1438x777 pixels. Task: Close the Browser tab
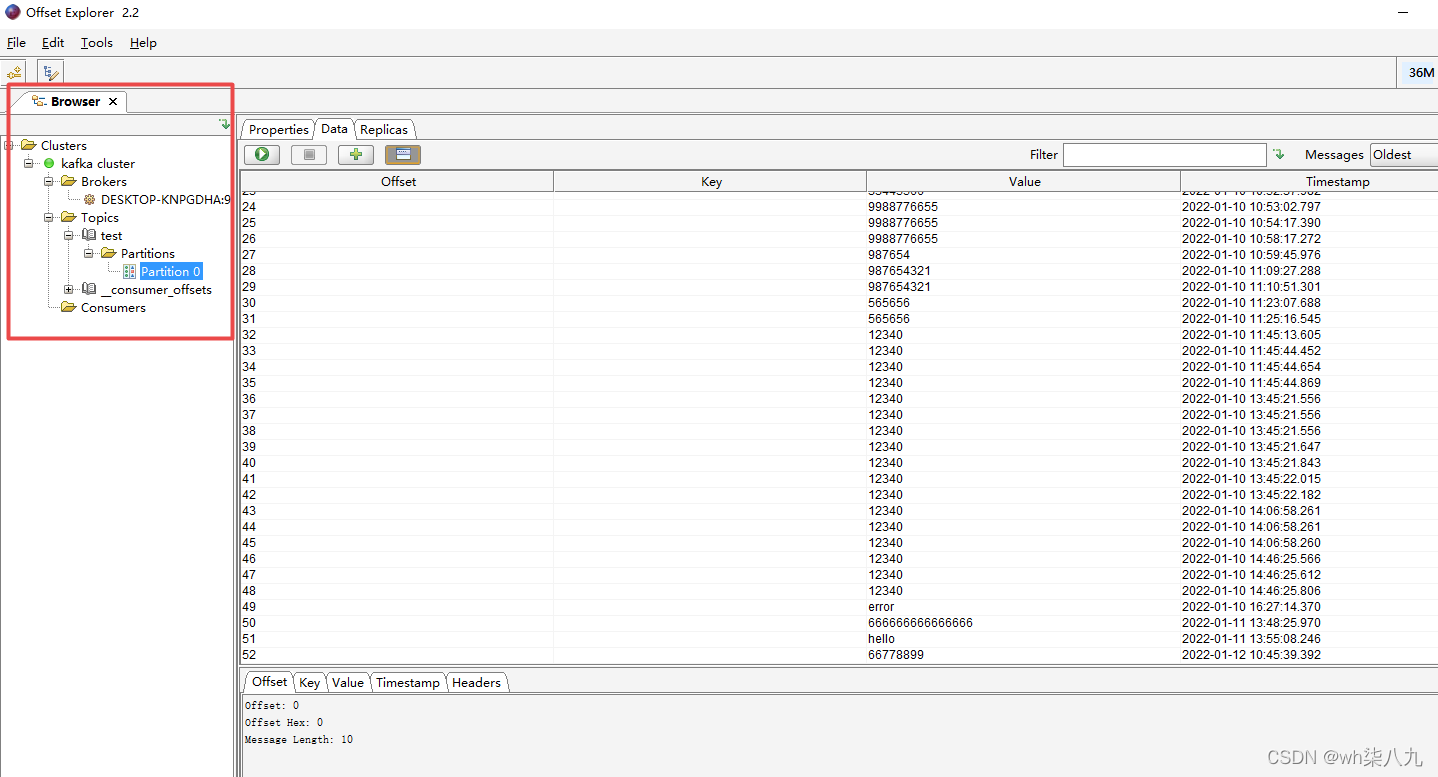[x=113, y=101]
